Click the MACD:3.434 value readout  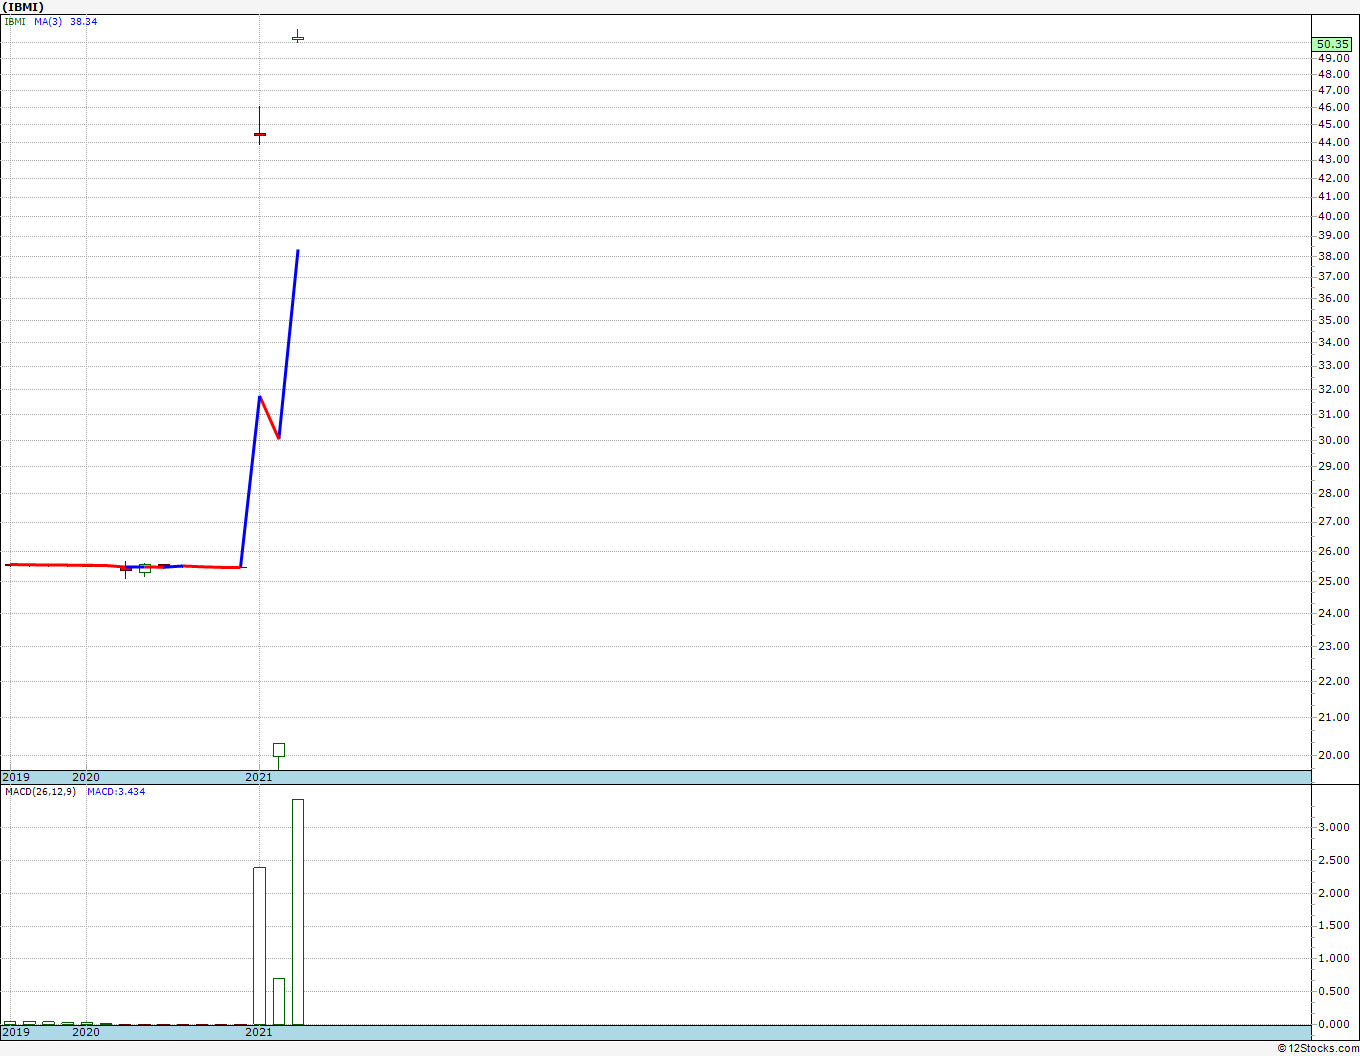[x=116, y=791]
